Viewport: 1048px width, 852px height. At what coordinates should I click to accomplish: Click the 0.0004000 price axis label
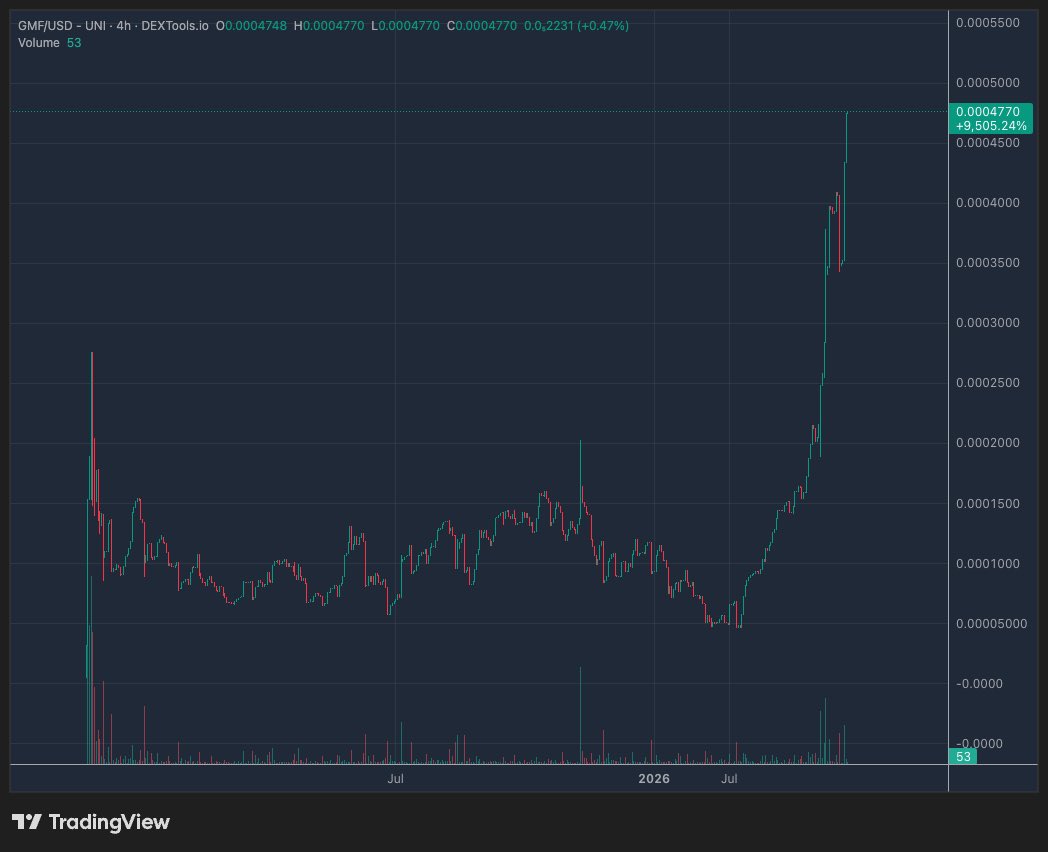pos(988,202)
